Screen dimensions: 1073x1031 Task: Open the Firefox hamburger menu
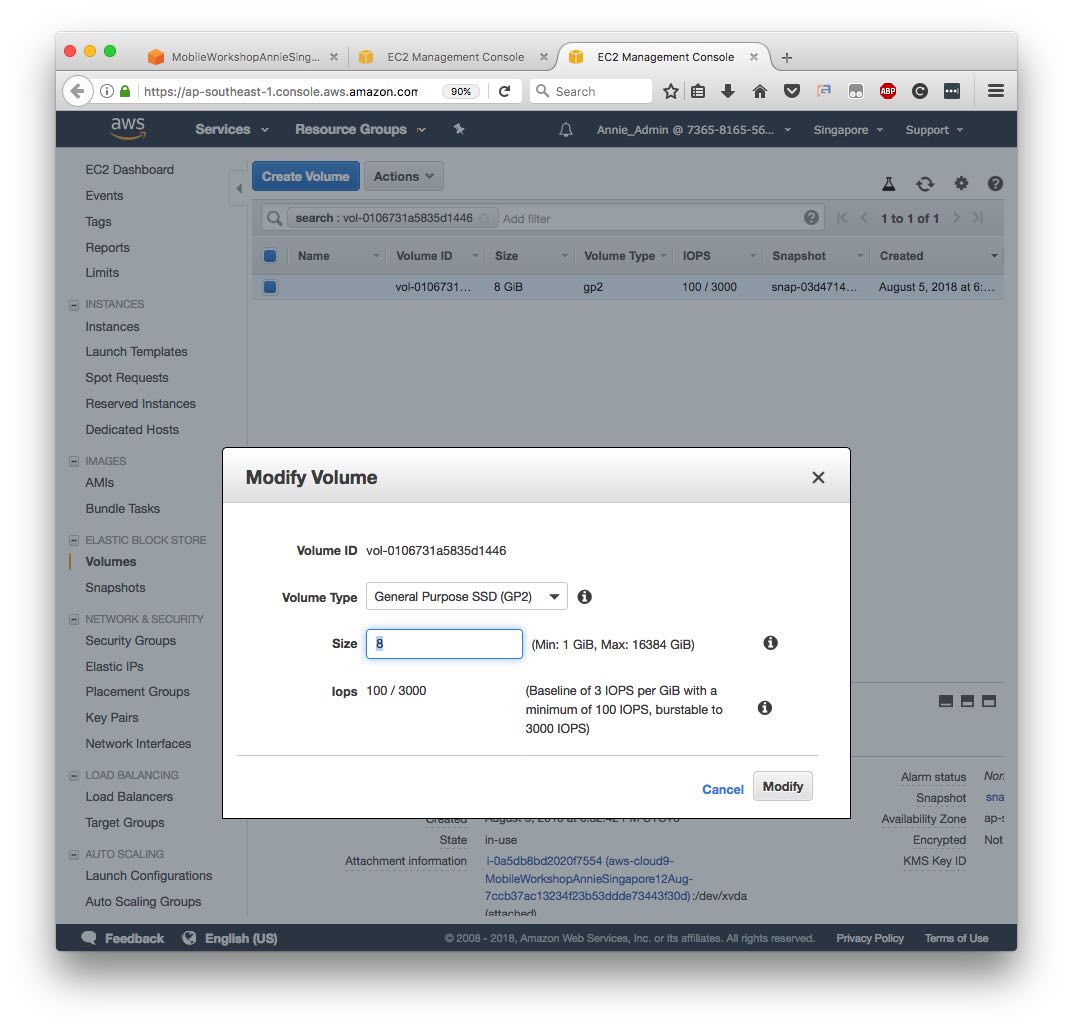[x=996, y=90]
